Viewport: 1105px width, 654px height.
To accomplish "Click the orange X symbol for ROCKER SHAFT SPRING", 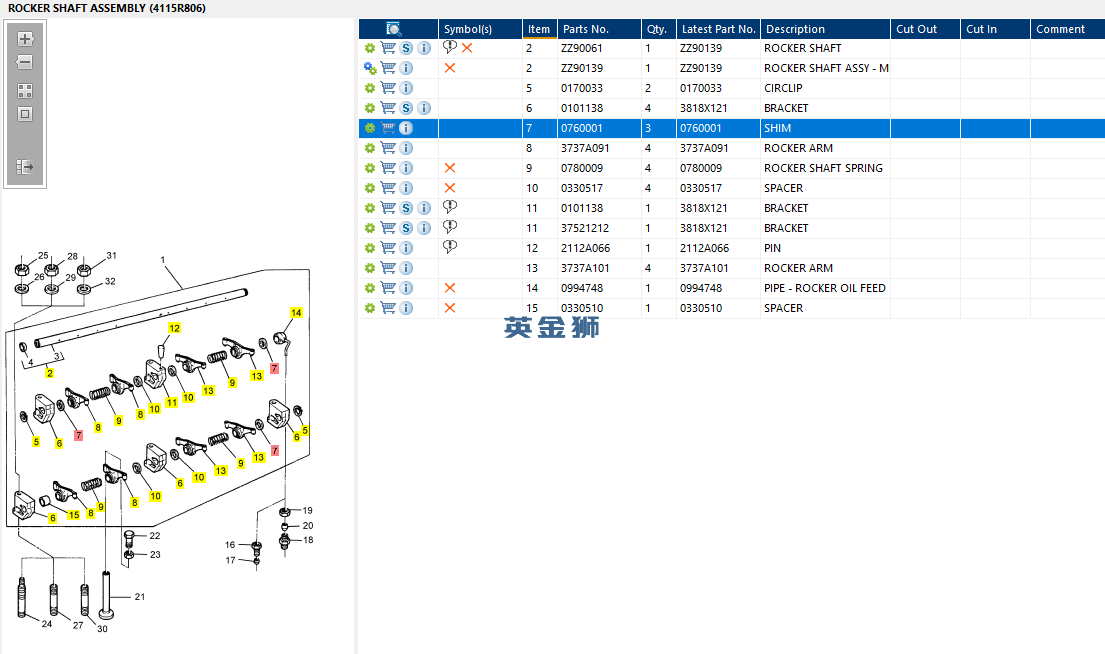I will click(x=450, y=168).
